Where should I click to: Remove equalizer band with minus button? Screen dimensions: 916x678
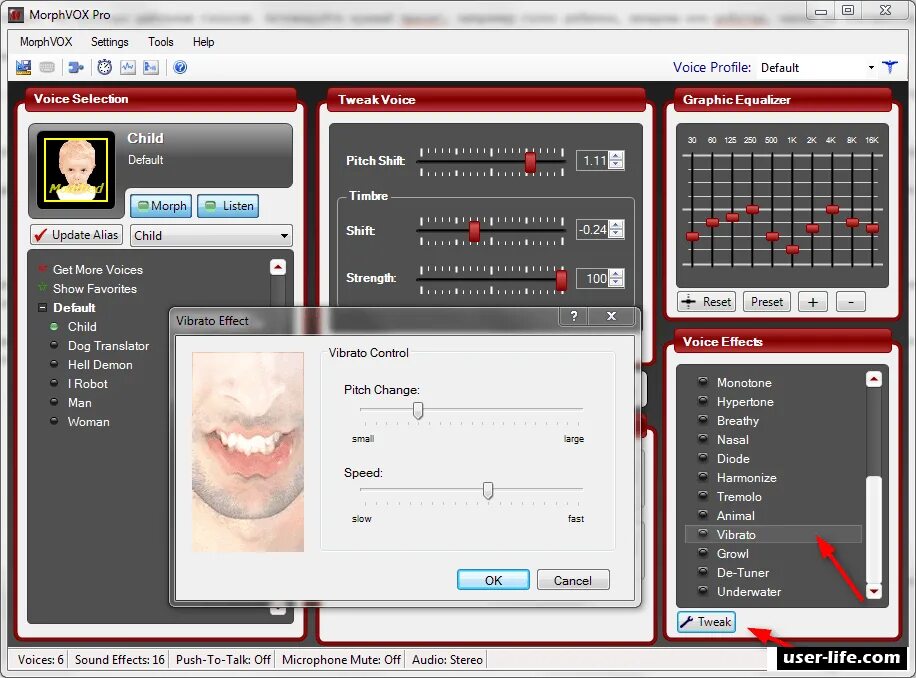coord(851,302)
